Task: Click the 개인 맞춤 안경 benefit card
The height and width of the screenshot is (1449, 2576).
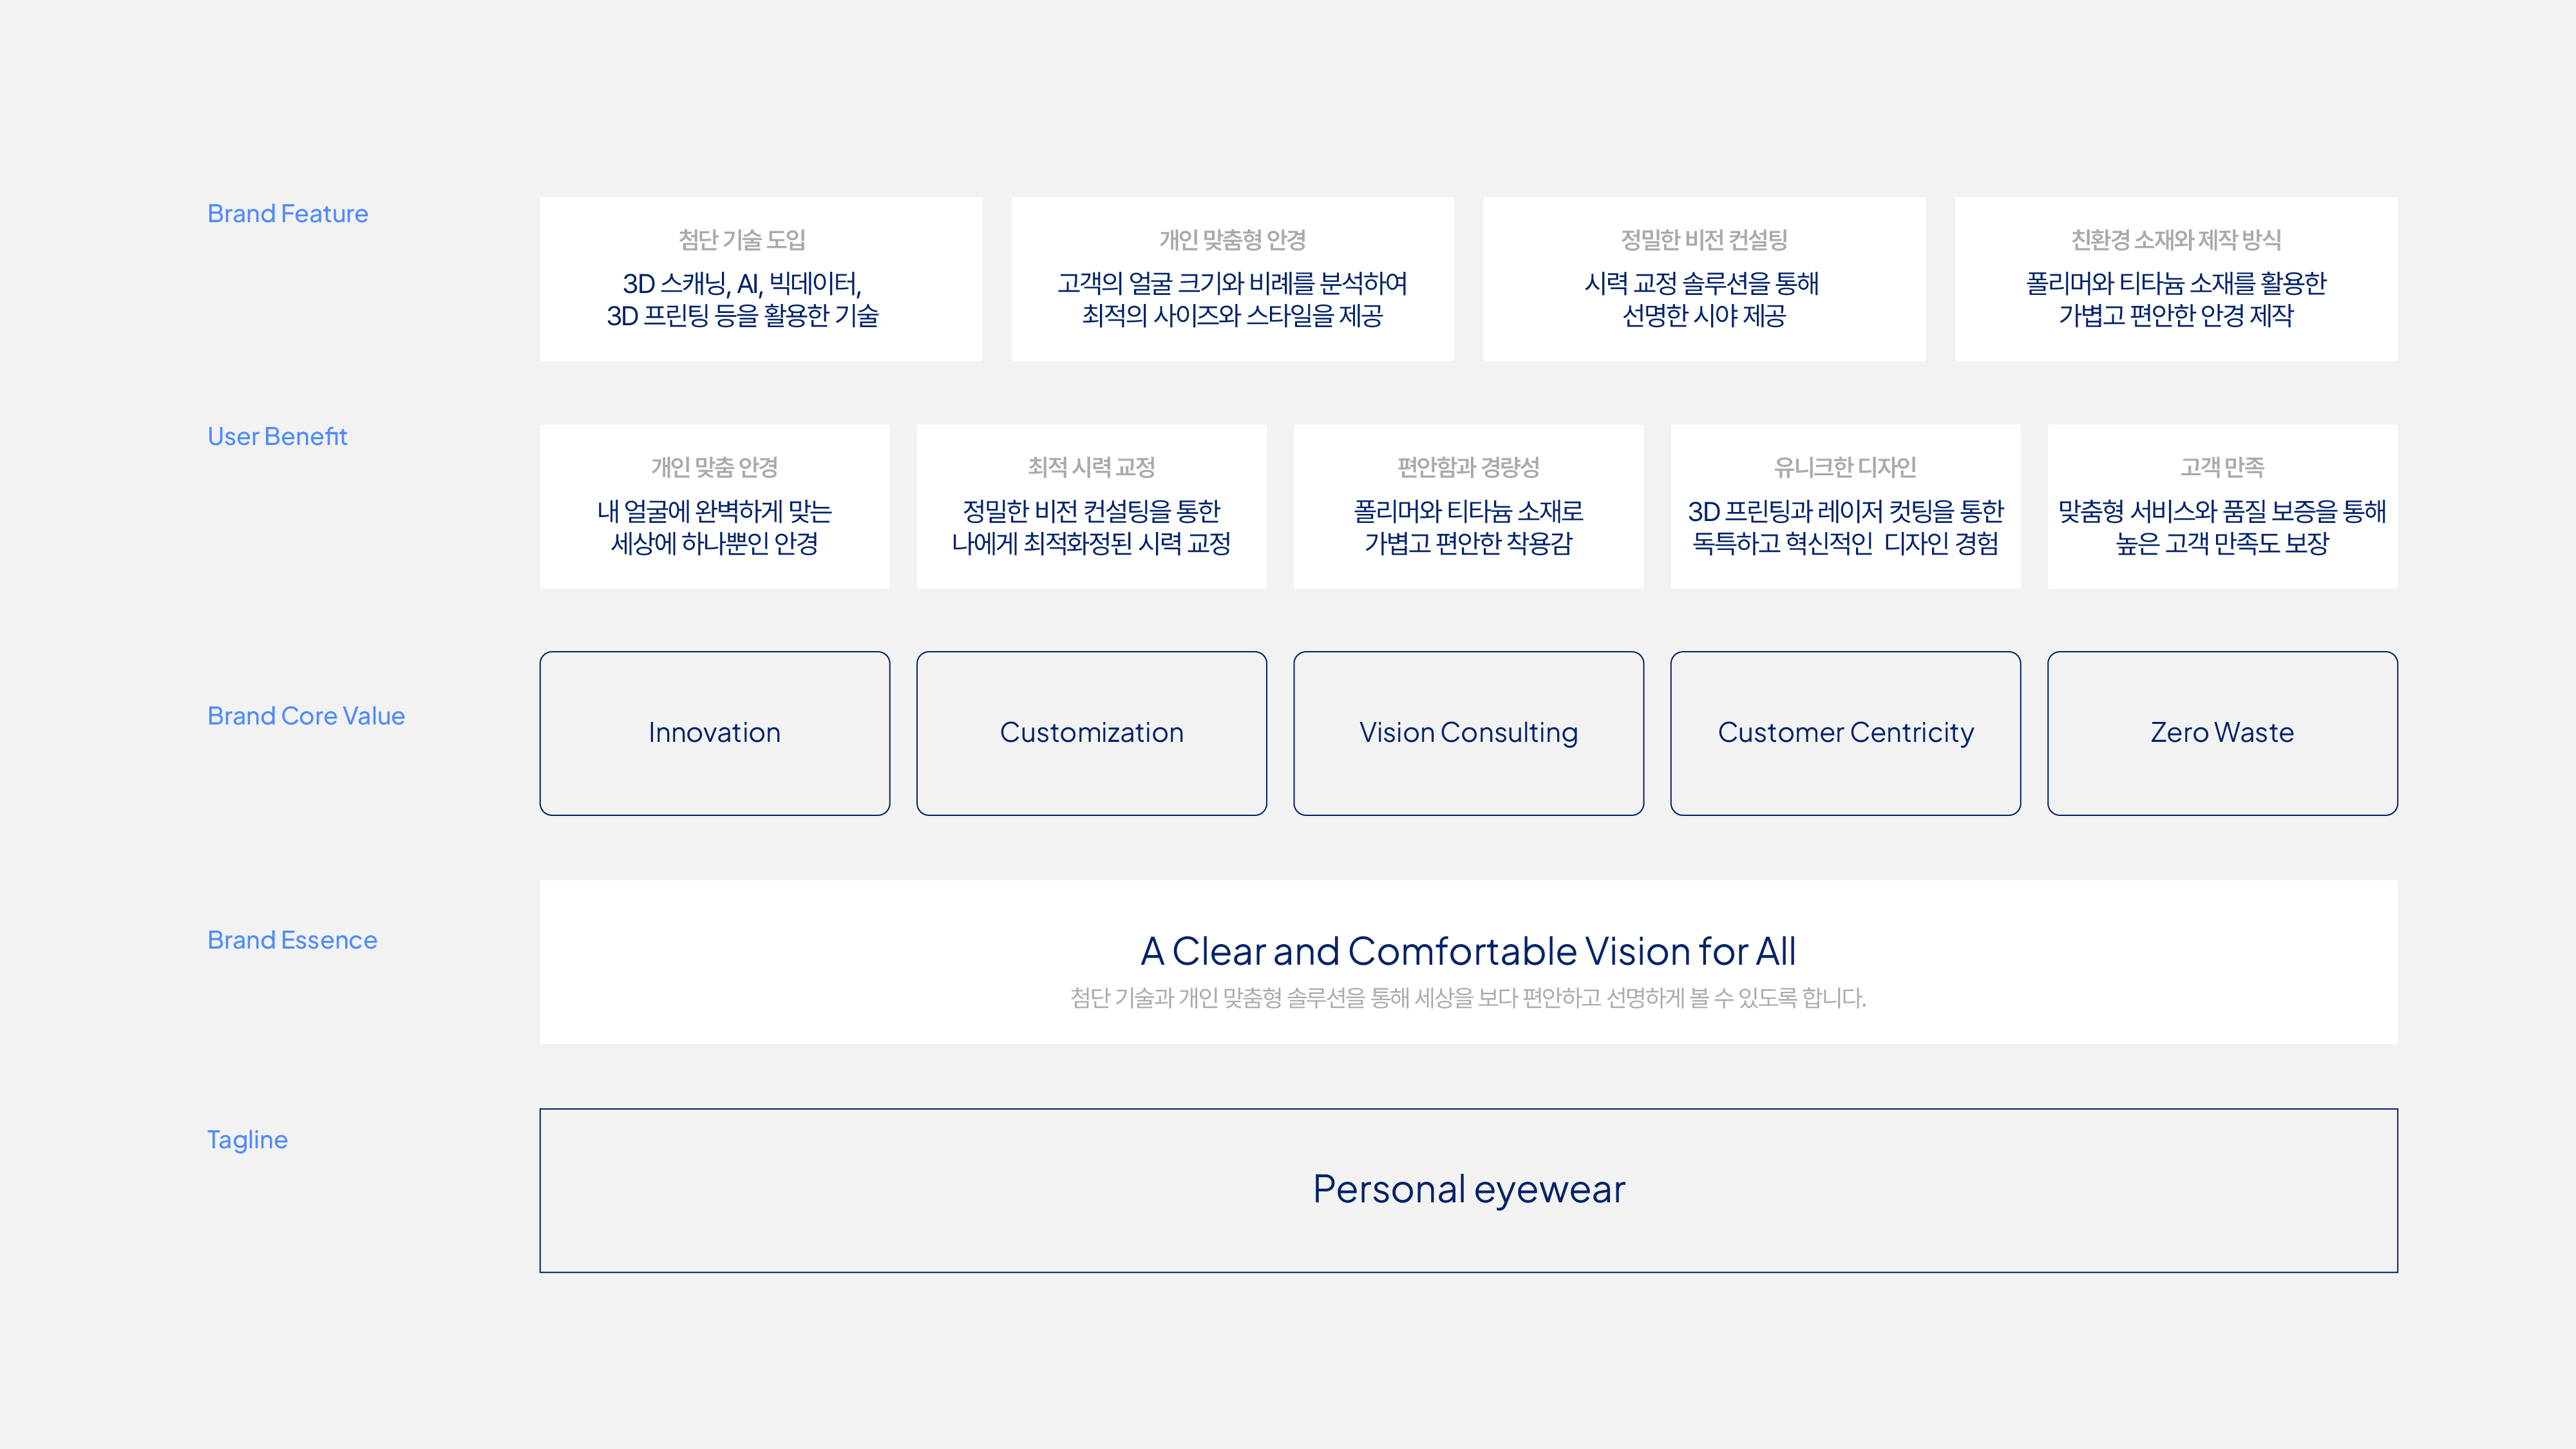Action: coord(714,506)
